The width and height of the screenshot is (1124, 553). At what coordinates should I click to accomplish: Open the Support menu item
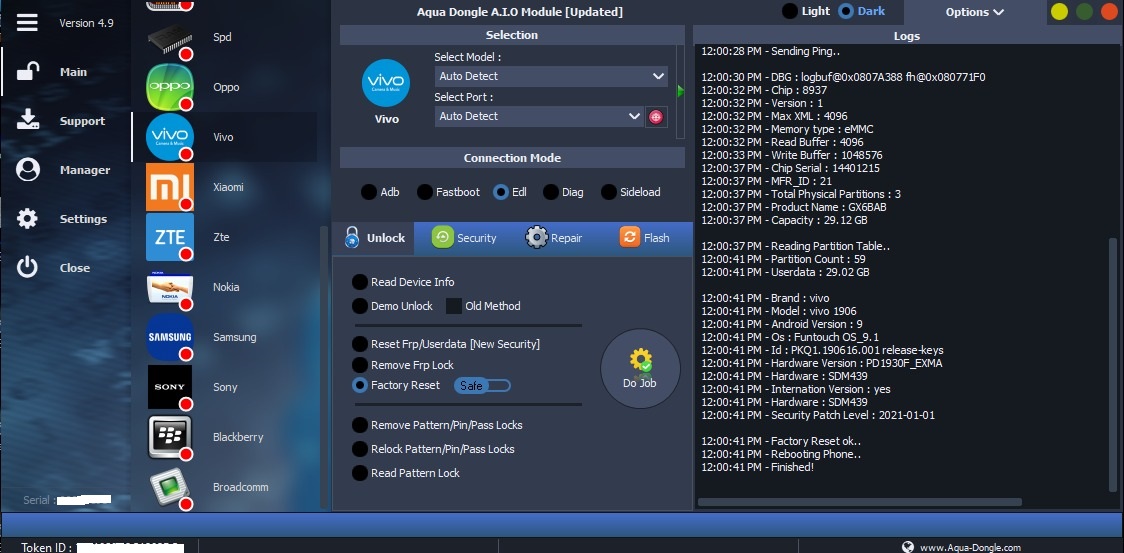click(x=82, y=121)
